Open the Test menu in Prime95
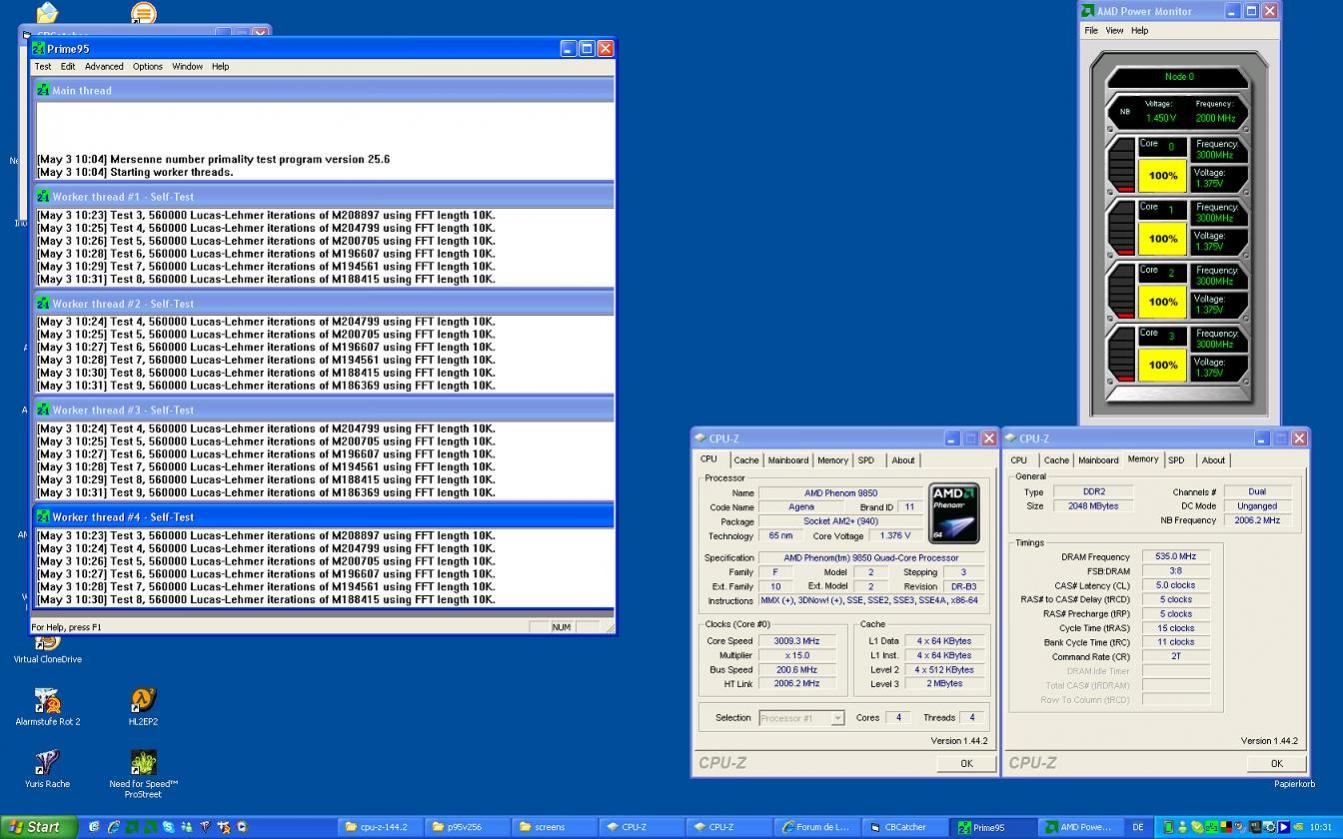 (x=43, y=67)
